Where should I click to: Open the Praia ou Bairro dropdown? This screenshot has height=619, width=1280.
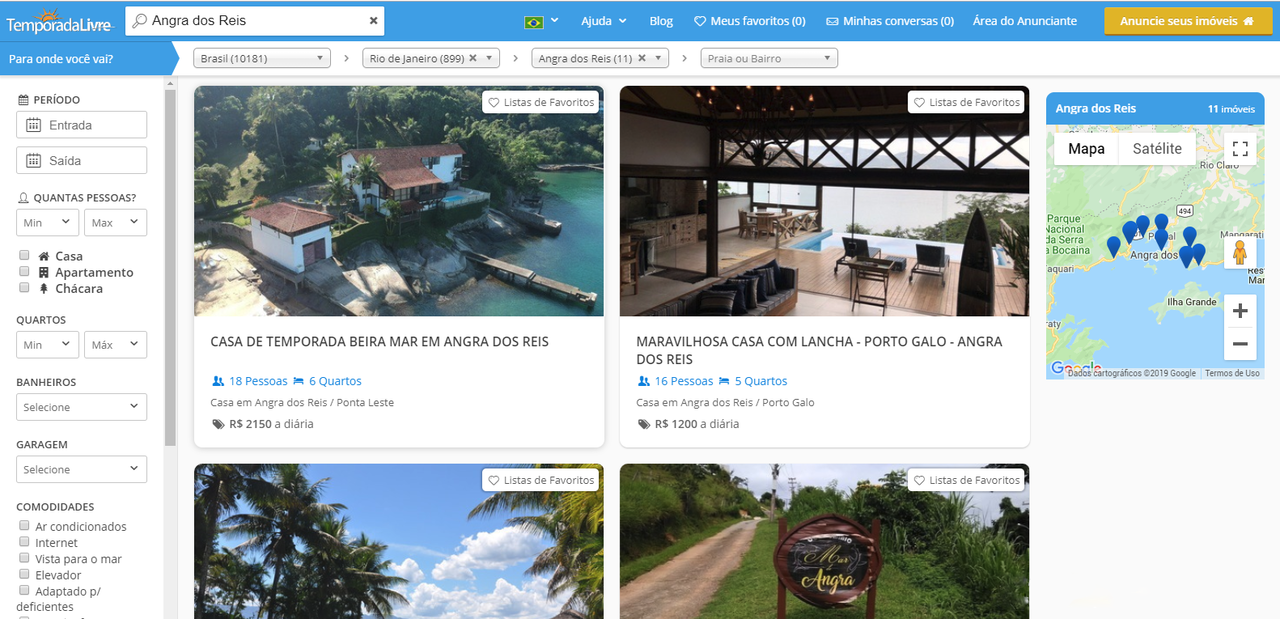click(x=768, y=58)
